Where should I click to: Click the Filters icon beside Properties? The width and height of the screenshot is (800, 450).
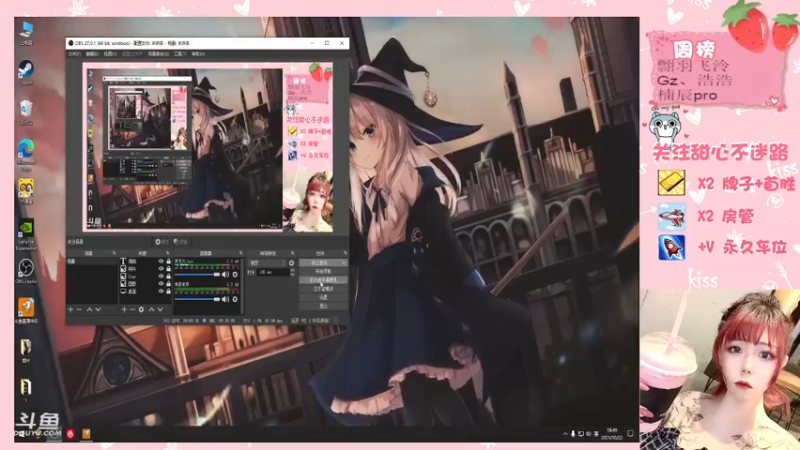click(x=176, y=242)
